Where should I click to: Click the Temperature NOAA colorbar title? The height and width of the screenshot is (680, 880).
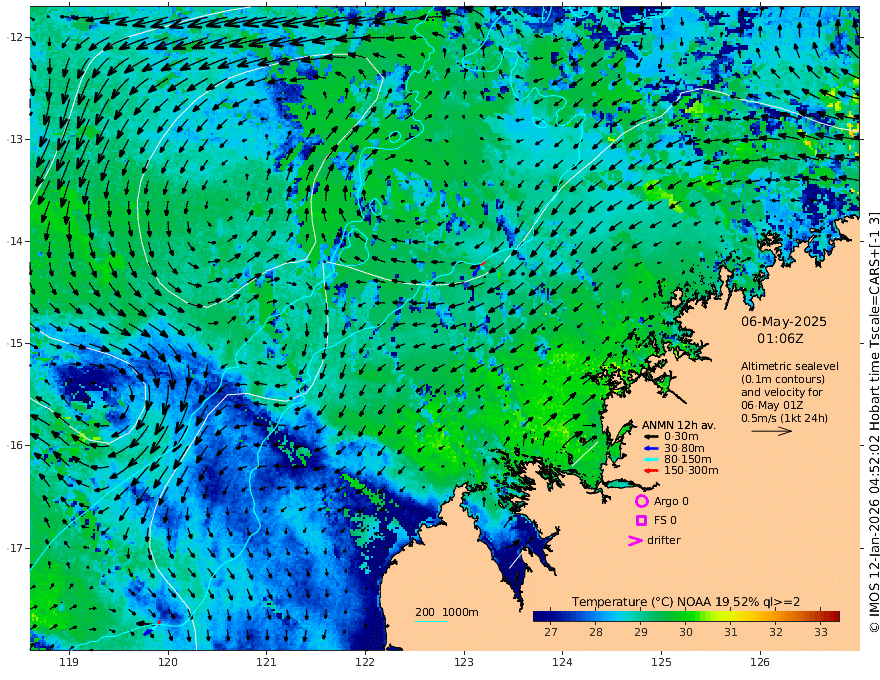[686, 602]
